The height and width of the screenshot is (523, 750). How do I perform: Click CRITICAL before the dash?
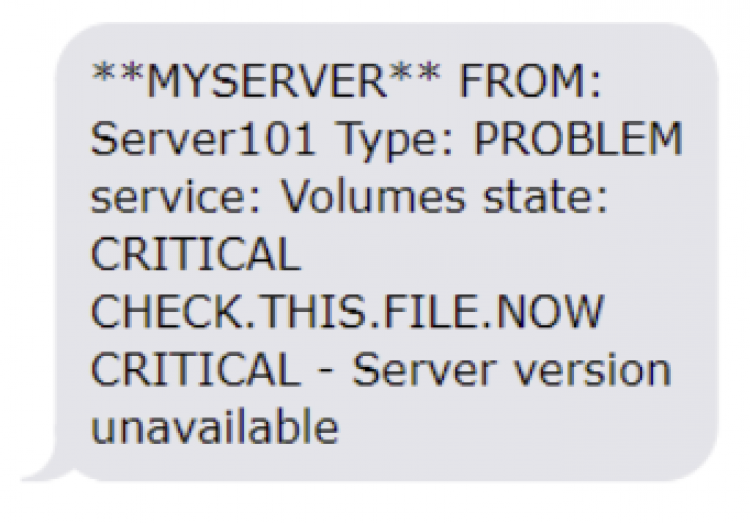point(196,370)
